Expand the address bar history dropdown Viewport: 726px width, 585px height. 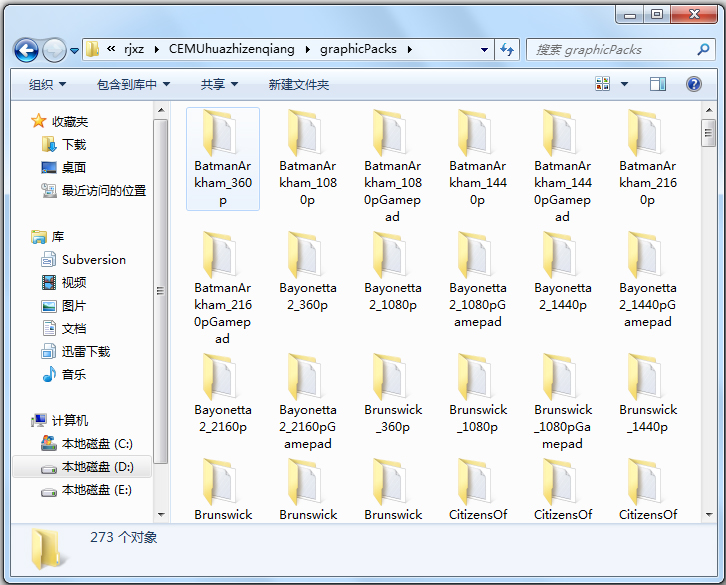coord(484,50)
